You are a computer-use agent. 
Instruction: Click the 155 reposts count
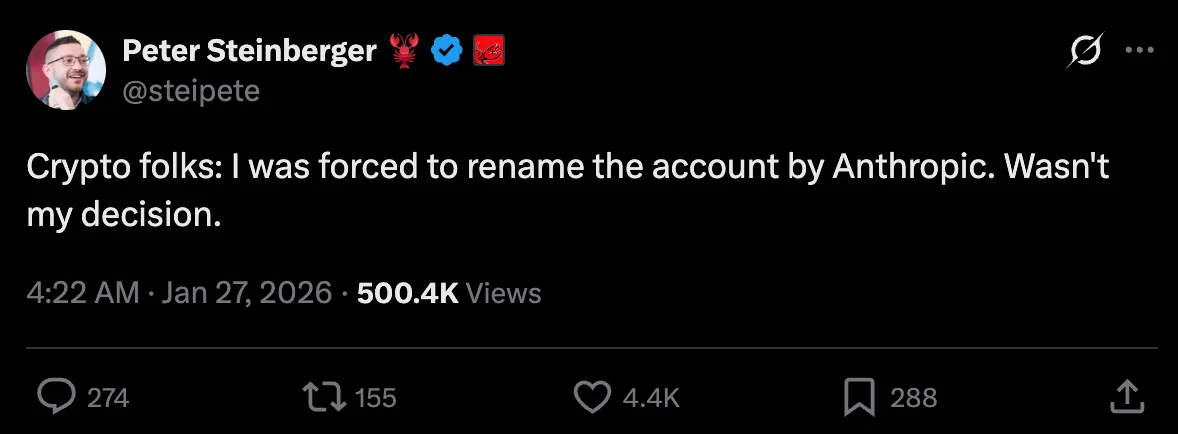tap(376, 398)
